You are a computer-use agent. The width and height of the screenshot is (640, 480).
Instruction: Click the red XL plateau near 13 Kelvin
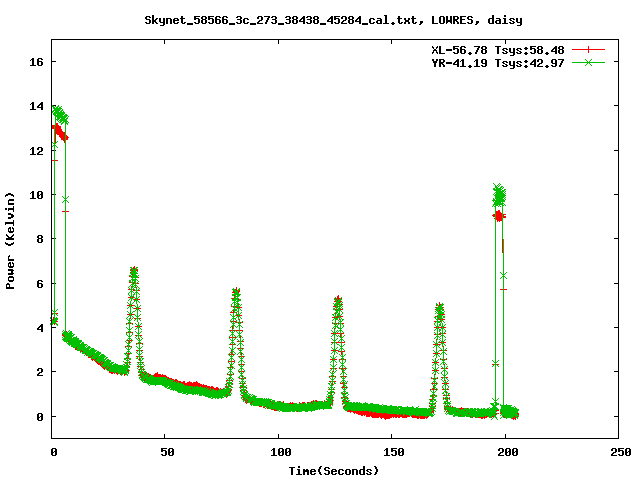pos(60,133)
